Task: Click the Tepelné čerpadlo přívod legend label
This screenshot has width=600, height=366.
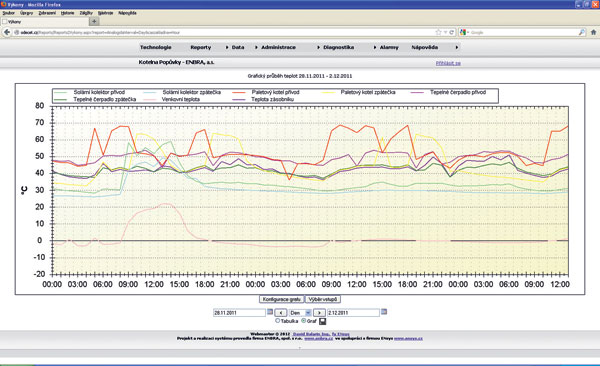Action: click(x=458, y=92)
